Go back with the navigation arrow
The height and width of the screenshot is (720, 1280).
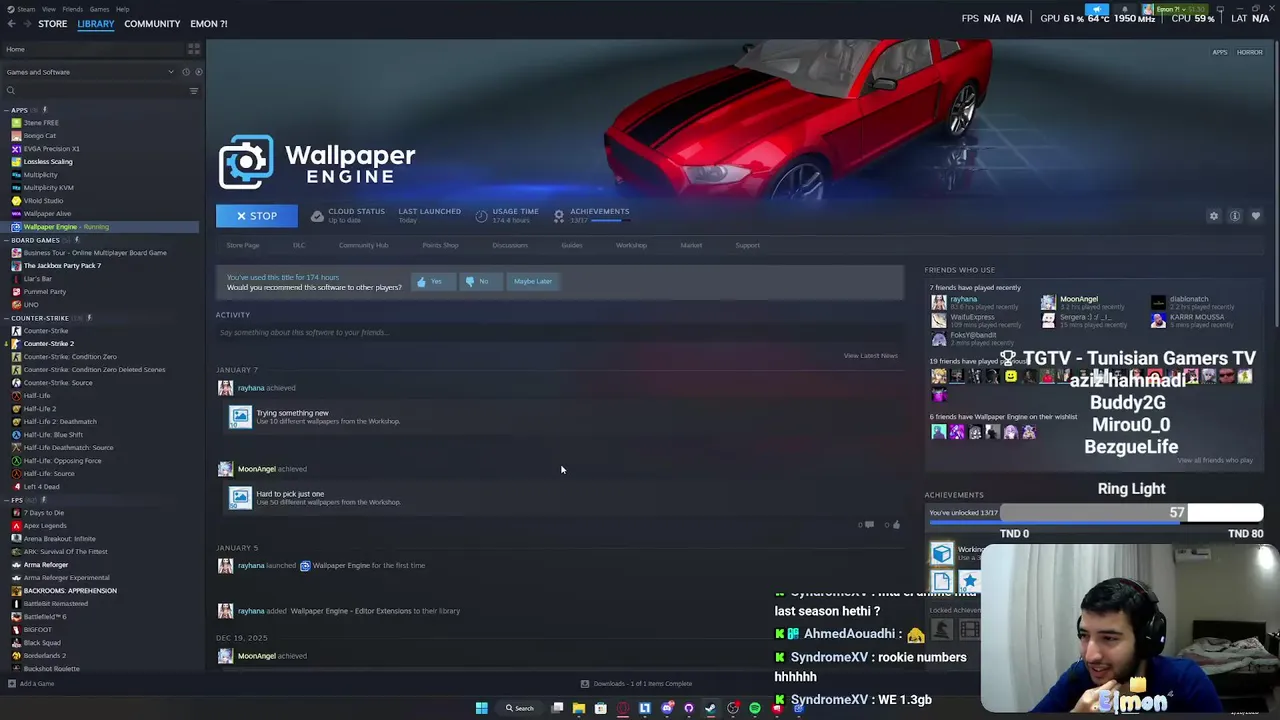click(11, 23)
